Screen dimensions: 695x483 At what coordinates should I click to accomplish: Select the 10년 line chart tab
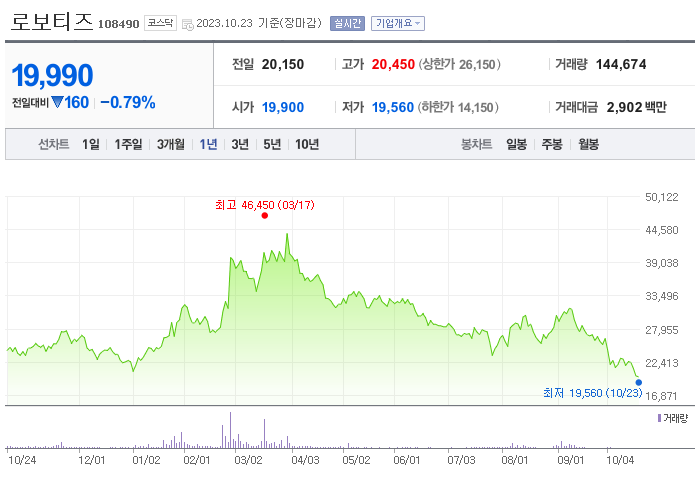pyautogui.click(x=307, y=144)
